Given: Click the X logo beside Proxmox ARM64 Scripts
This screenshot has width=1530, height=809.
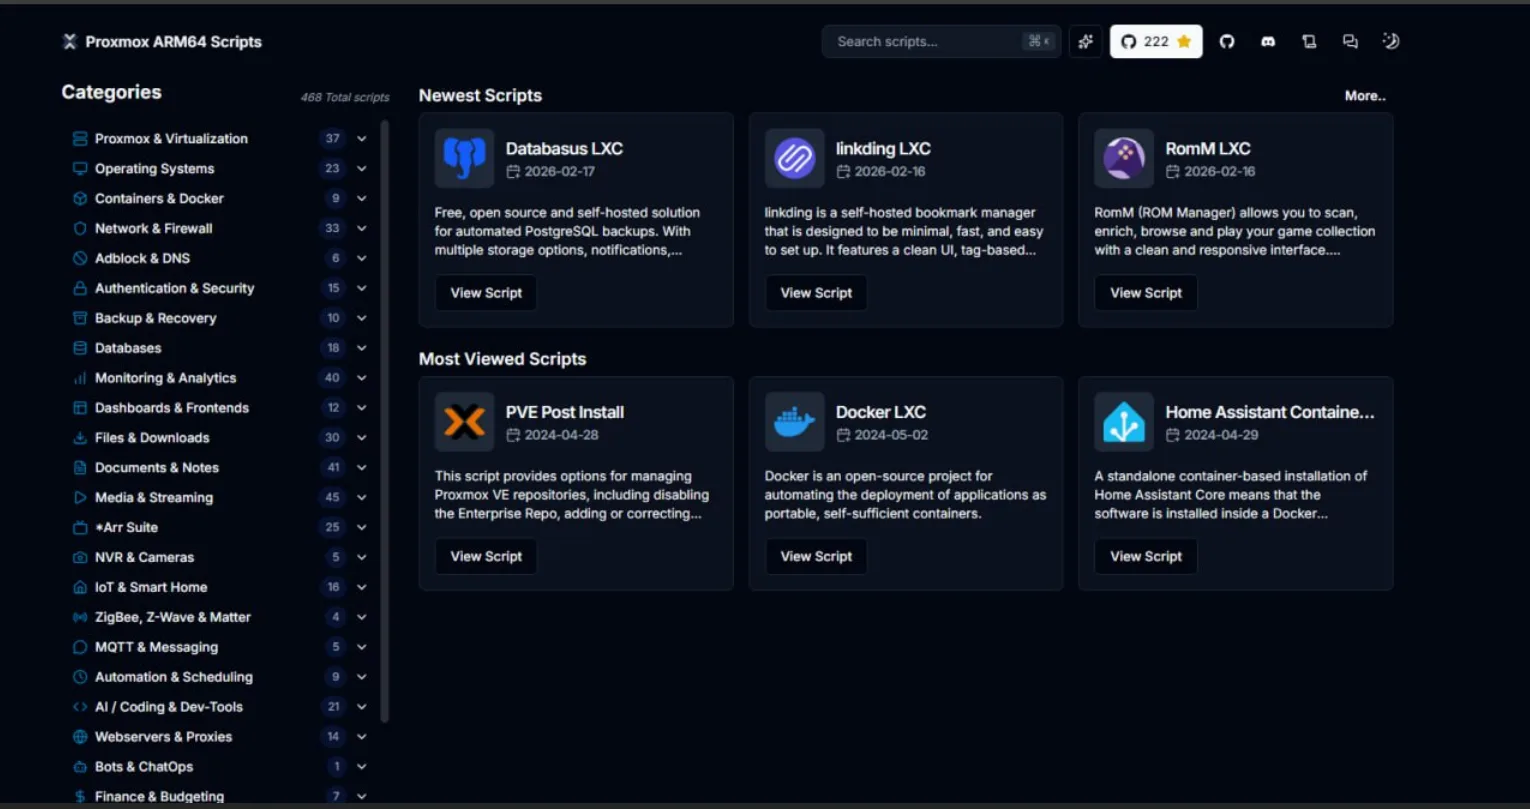Looking at the screenshot, I should tap(70, 42).
